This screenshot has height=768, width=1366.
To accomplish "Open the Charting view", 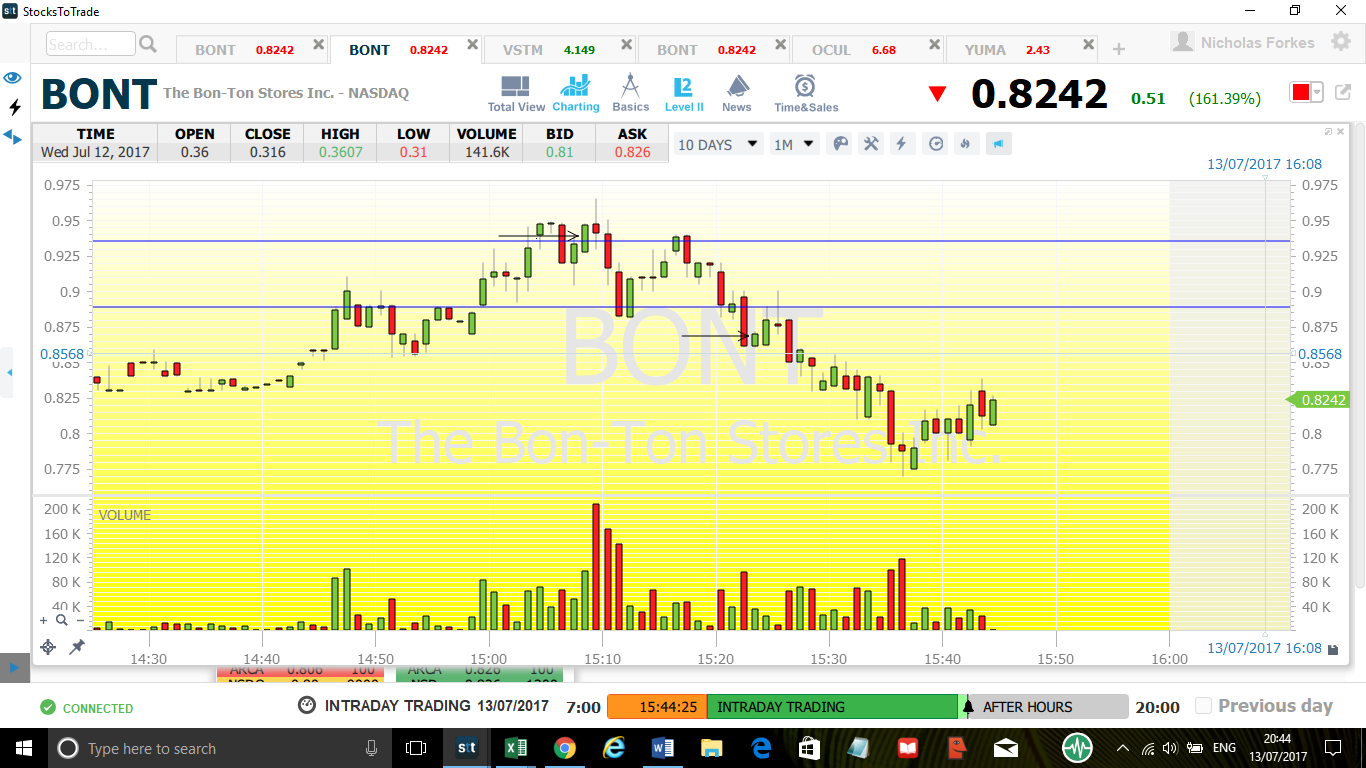I will click(x=575, y=93).
